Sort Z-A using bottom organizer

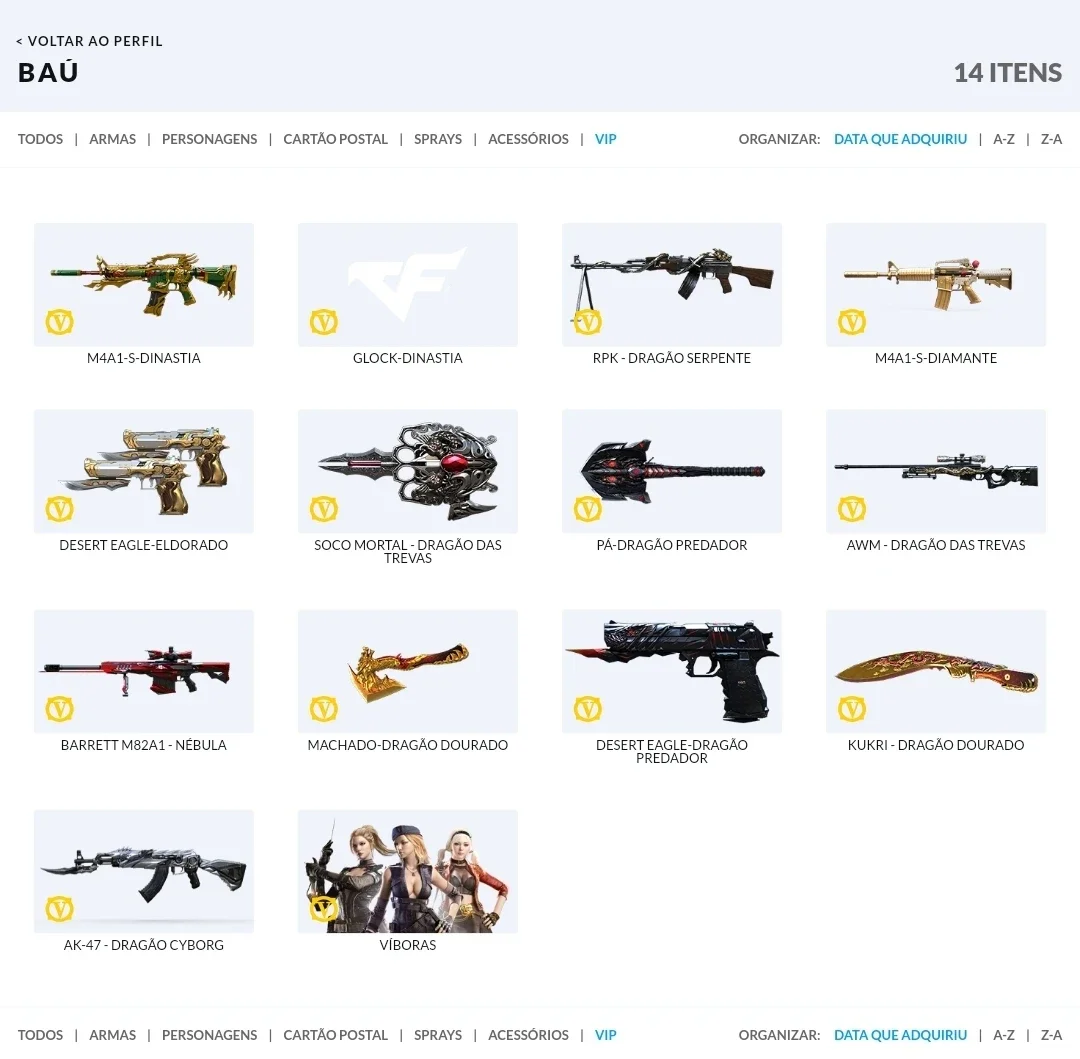pyautogui.click(x=1051, y=1035)
